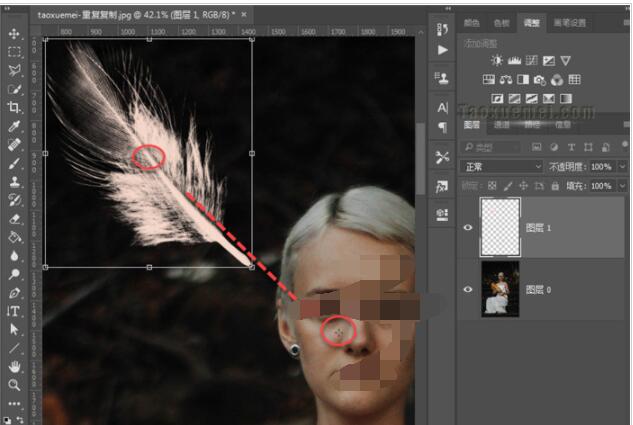This screenshot has height=425, width=633.
Task: Hide 图层 1 using its eye icon
Action: click(468, 228)
